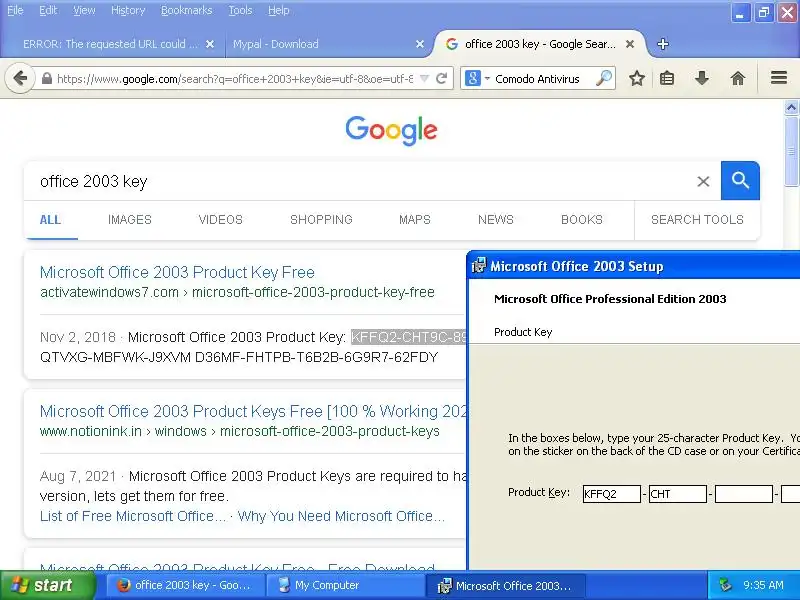Click the browser address bar URL
Image resolution: width=800 pixels, height=600 pixels.
click(235, 79)
